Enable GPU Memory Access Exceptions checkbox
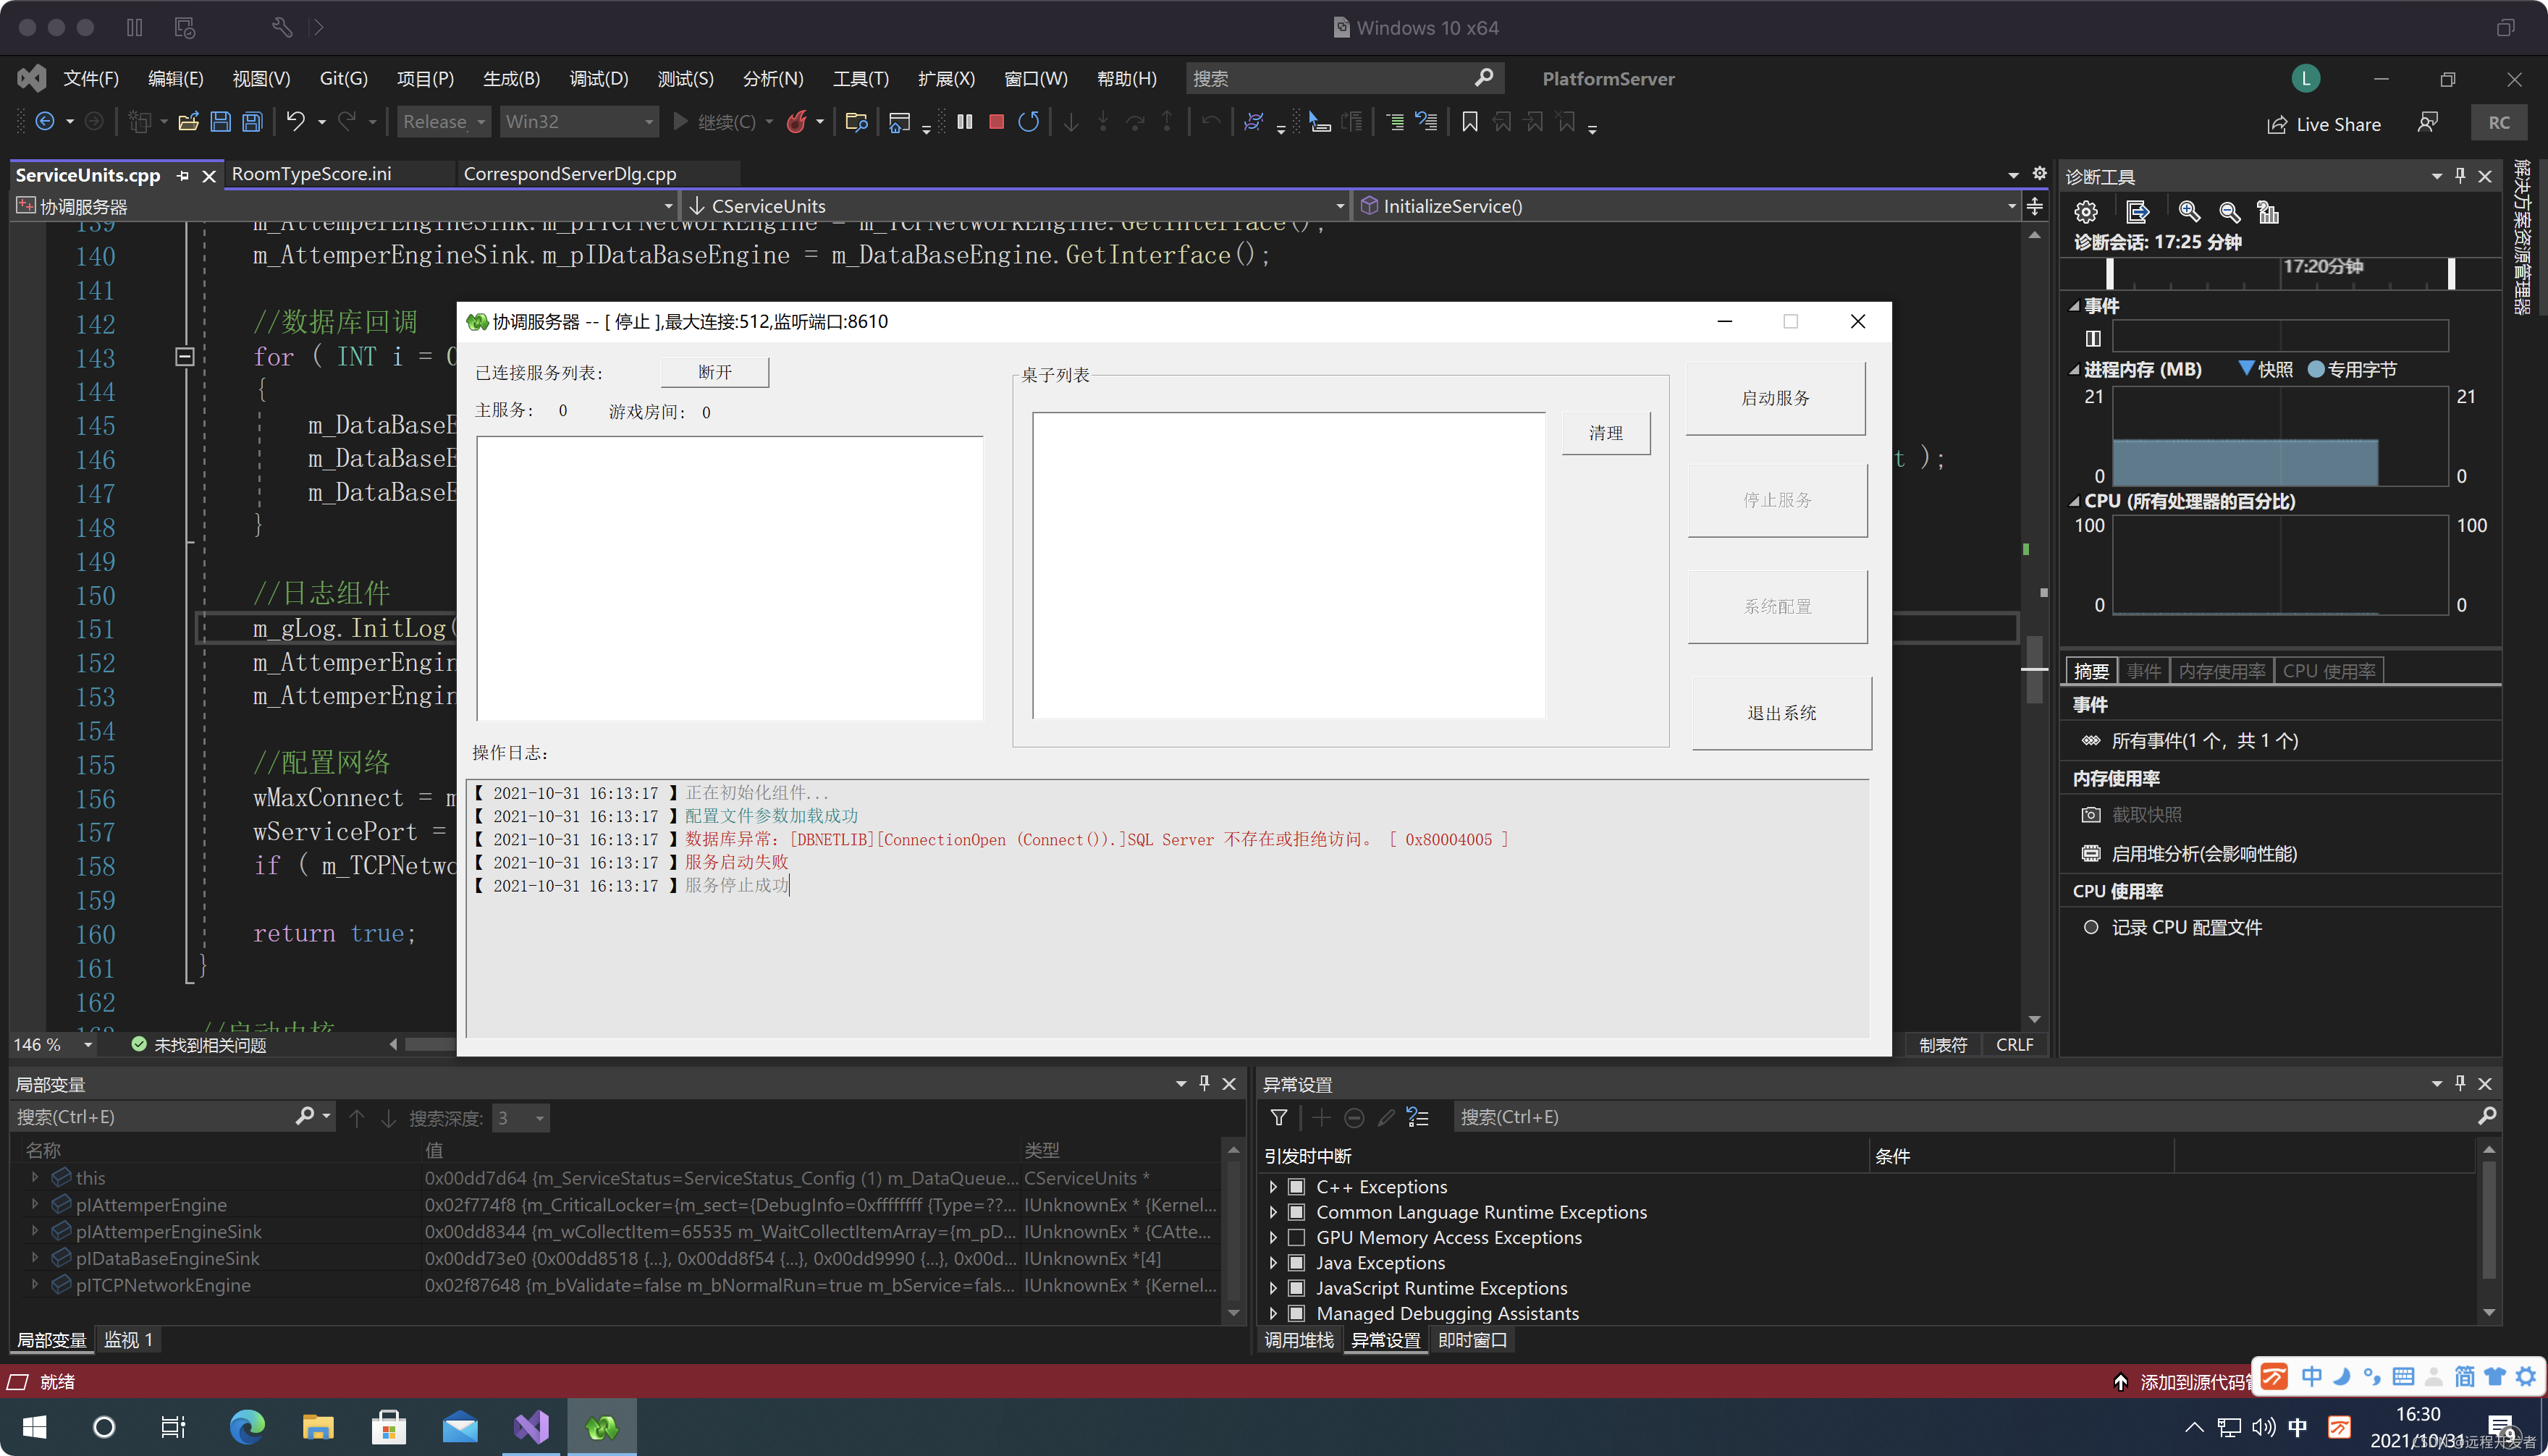This screenshot has height=1456, width=2548. click(x=1296, y=1238)
